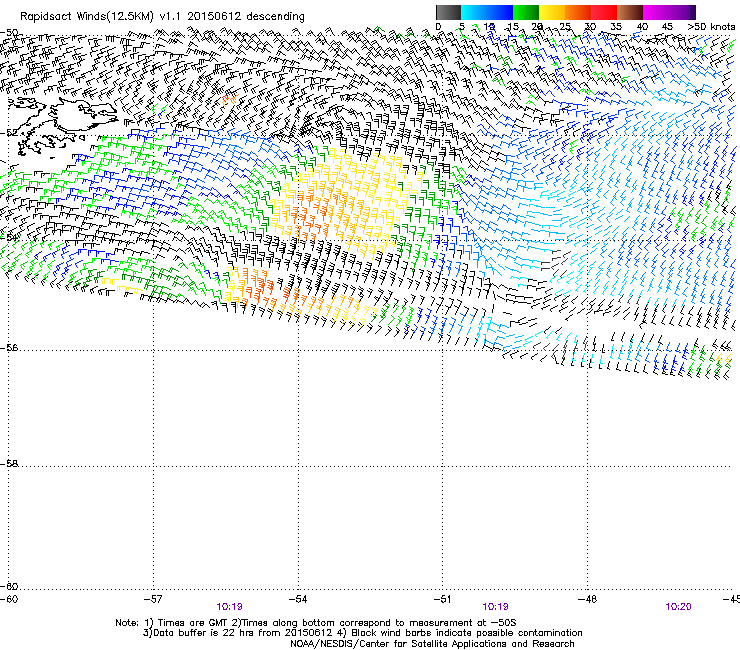The height and width of the screenshot is (650, 740).
Task: Click the '-45' longitude axis label
Action: click(731, 599)
